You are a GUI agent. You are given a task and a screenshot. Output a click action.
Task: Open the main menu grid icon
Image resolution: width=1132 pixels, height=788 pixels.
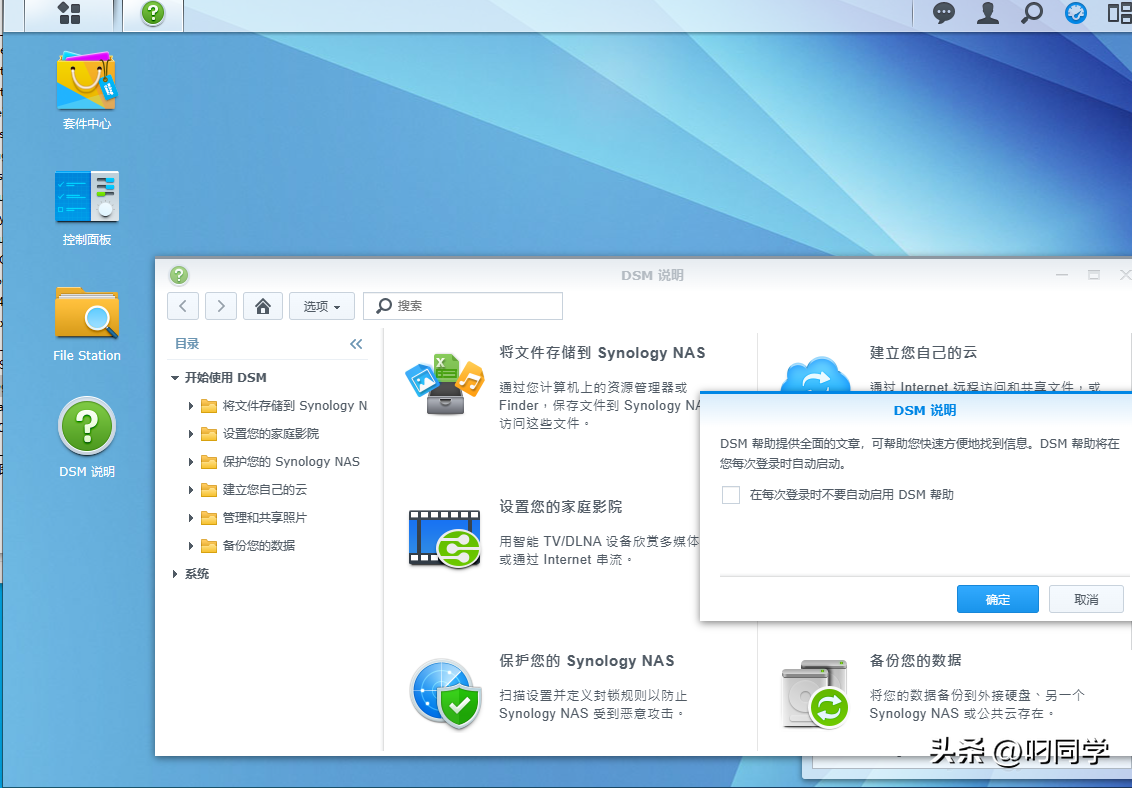(x=67, y=14)
